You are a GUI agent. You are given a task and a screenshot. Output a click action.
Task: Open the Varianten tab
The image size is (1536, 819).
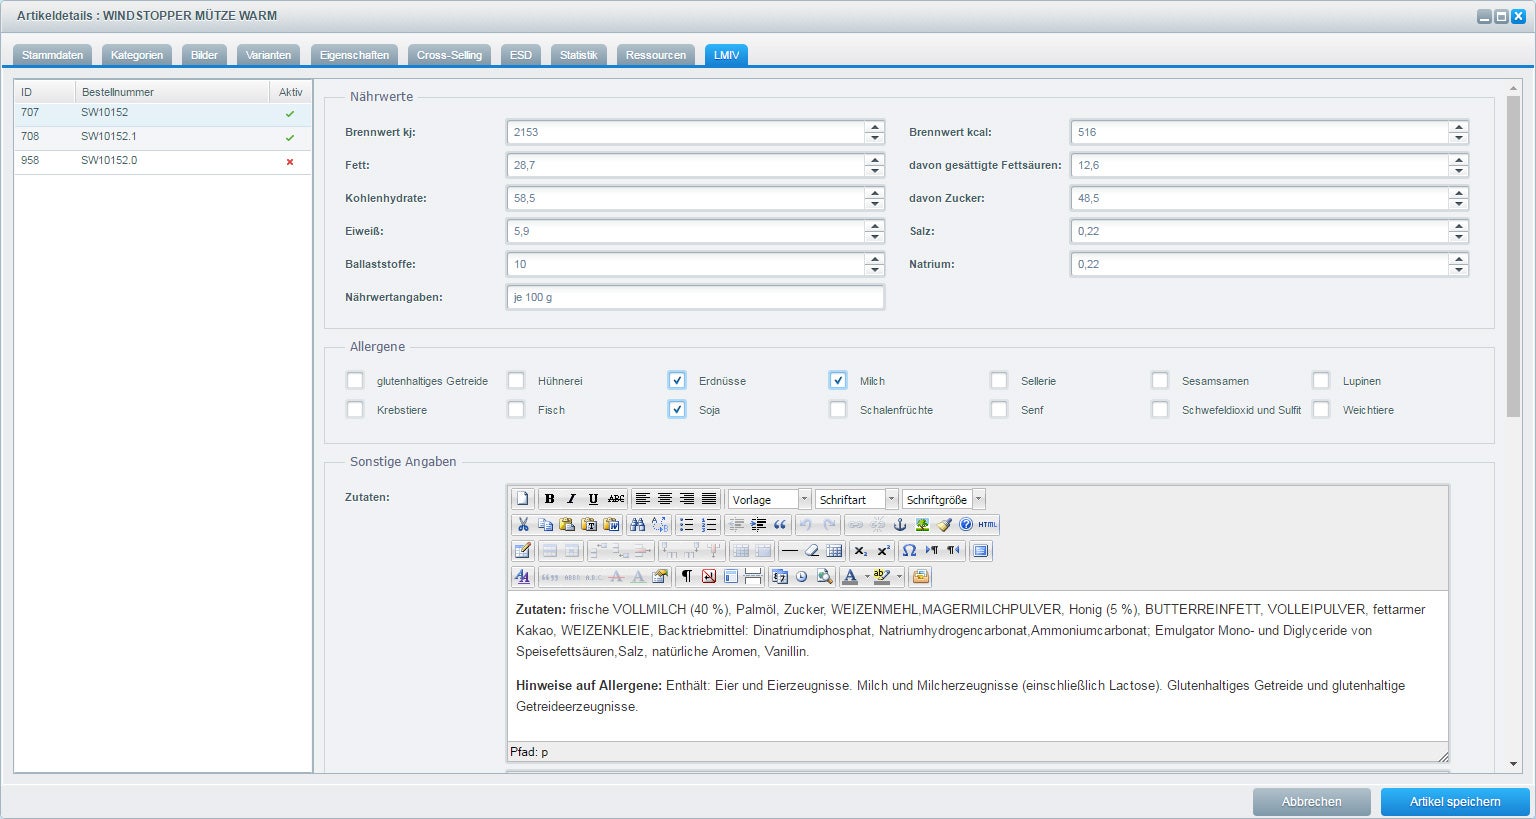269,55
